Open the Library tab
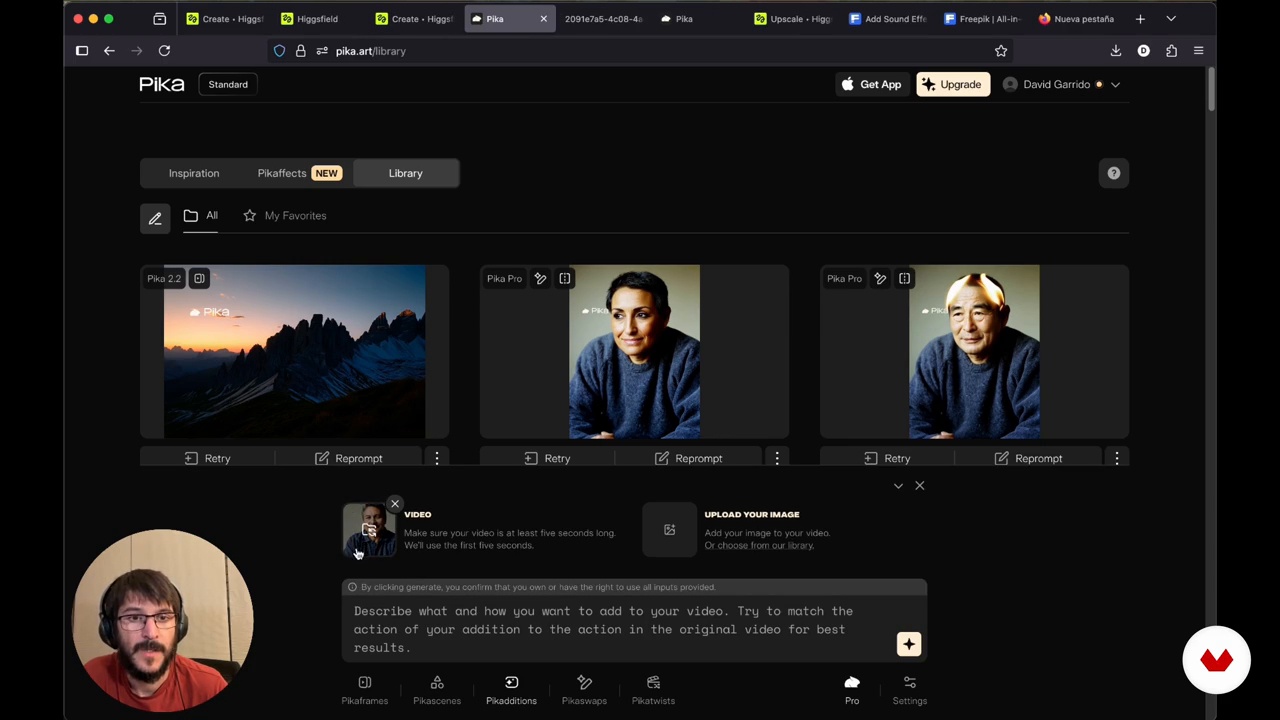This screenshot has height=720, width=1280. click(406, 173)
